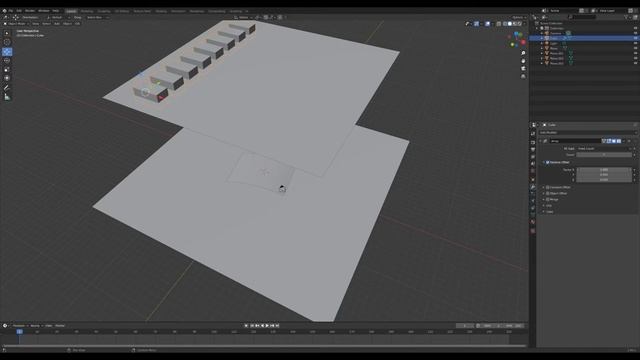This screenshot has width=640, height=360.
Task: Select the Rotate tool
Action: tap(7, 60)
